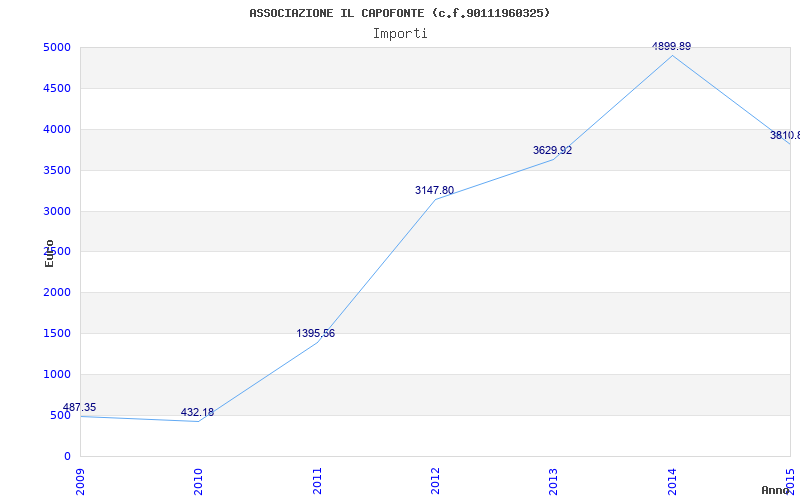Click the 2000 y-axis value
Screen dimensions: 800x500
(x=57, y=292)
